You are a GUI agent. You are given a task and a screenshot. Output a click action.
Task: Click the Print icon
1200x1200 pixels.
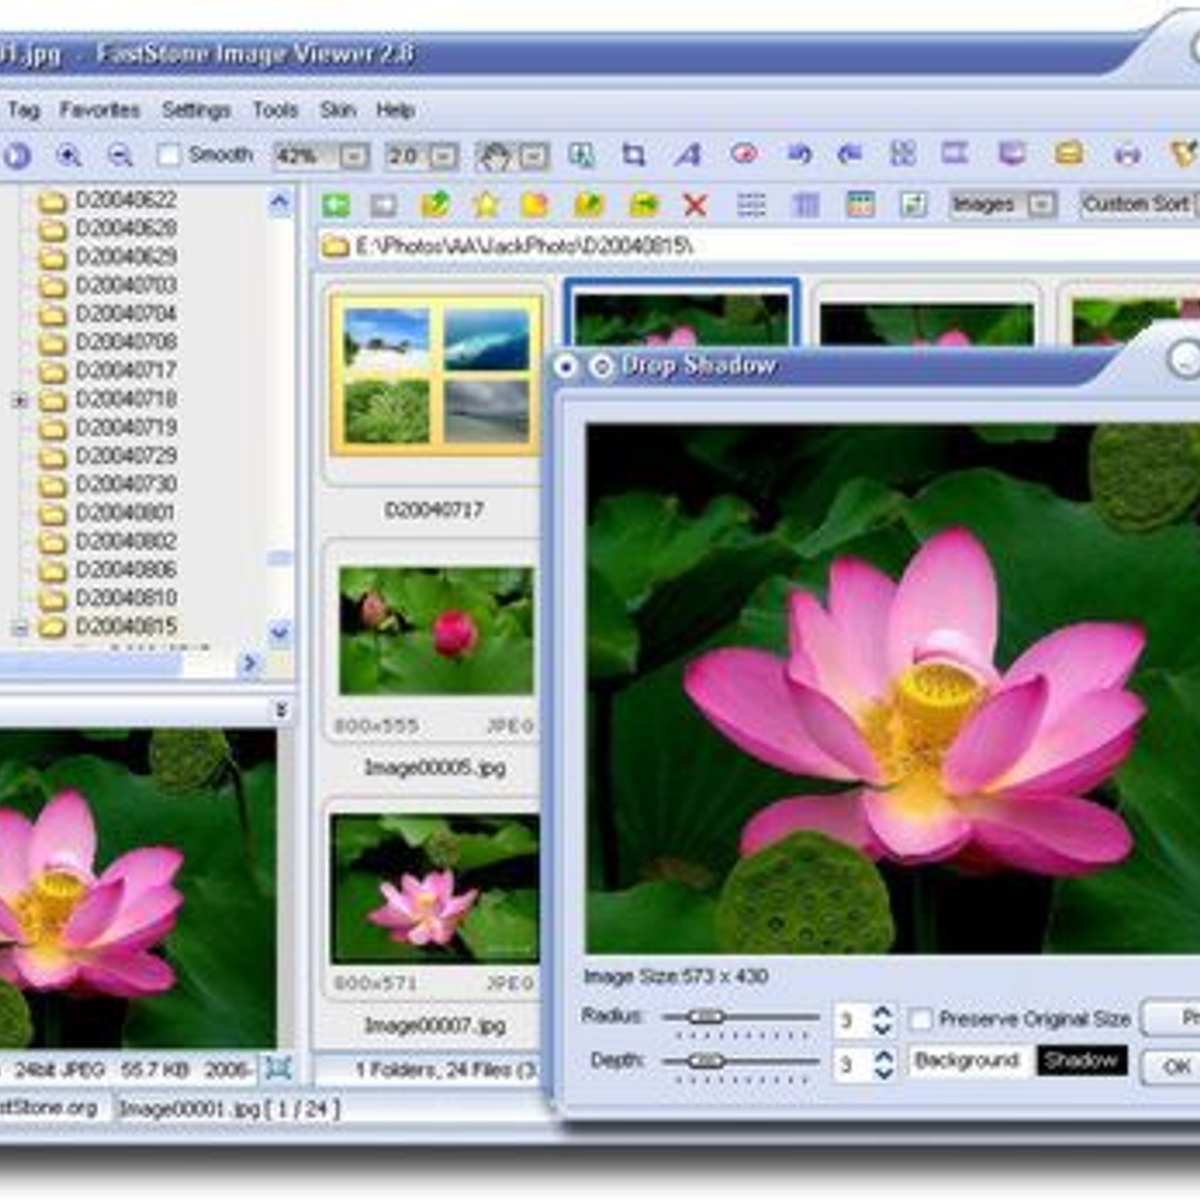point(1127,154)
